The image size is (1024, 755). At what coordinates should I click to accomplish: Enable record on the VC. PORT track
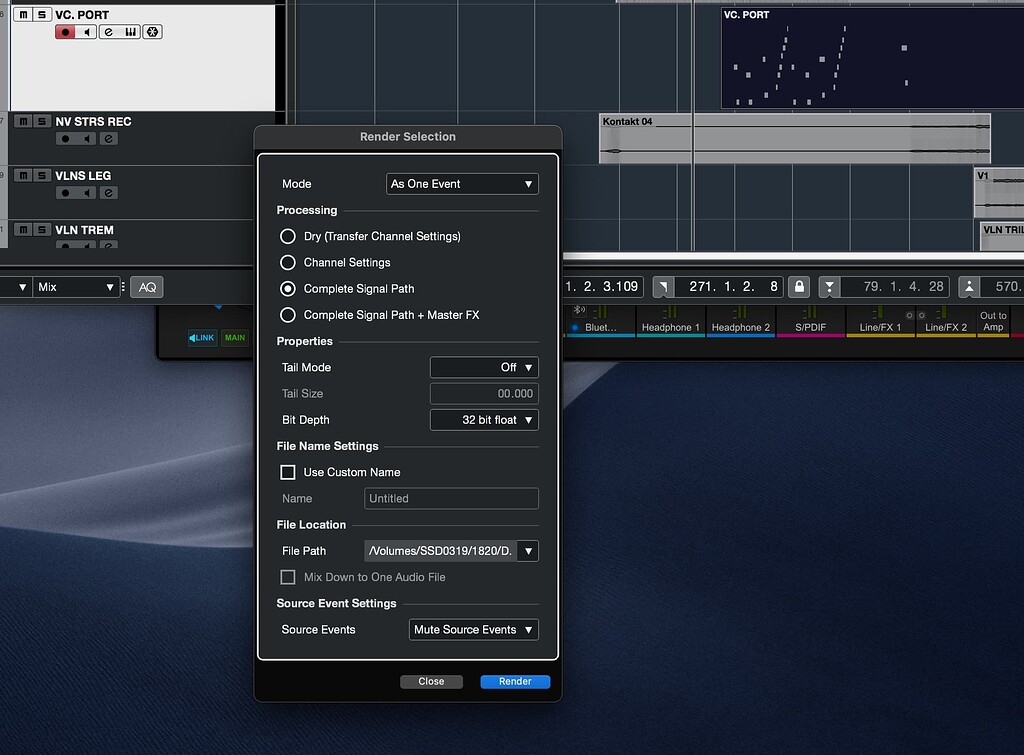(x=67, y=32)
